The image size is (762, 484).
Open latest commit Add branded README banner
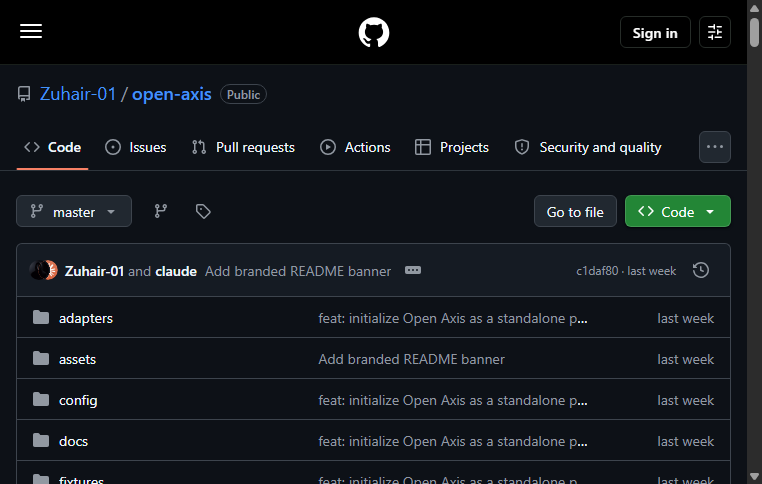click(x=298, y=271)
